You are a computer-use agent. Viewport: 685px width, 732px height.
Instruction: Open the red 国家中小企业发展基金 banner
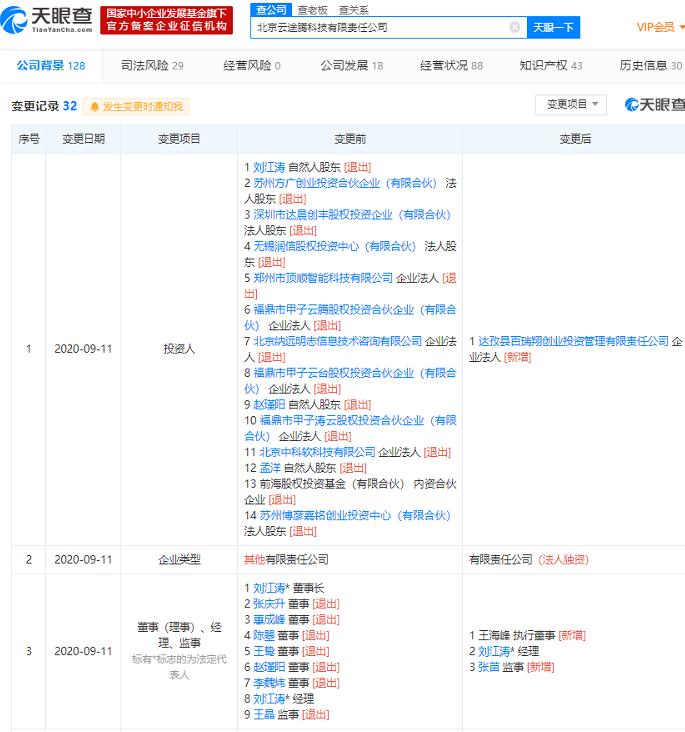point(166,20)
